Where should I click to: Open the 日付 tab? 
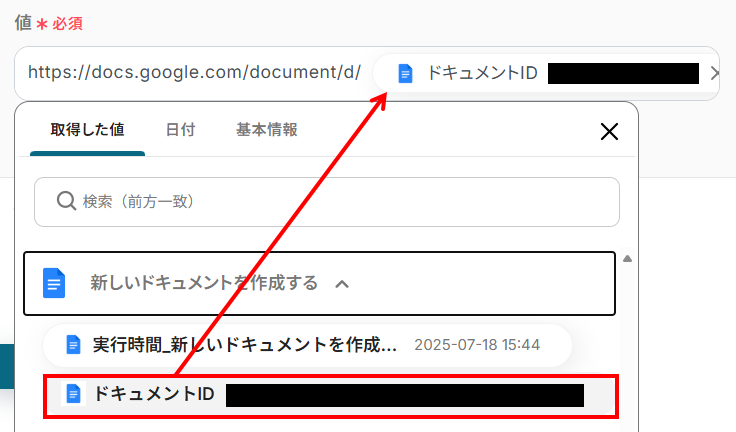(x=180, y=130)
